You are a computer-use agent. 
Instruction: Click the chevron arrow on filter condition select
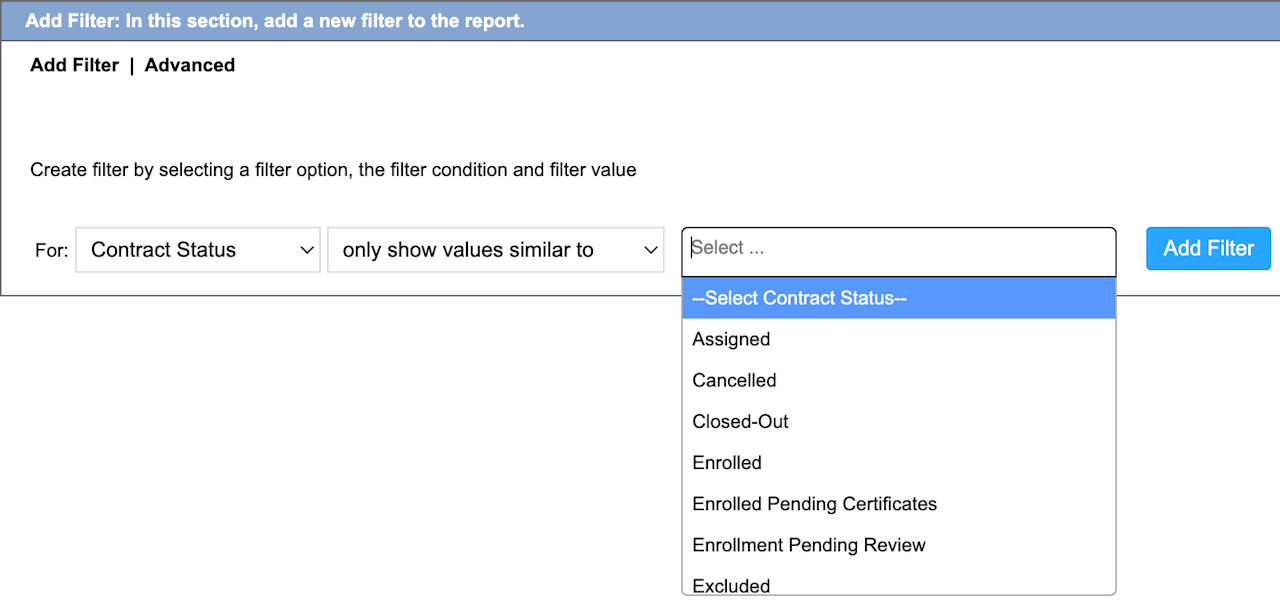[x=651, y=250]
